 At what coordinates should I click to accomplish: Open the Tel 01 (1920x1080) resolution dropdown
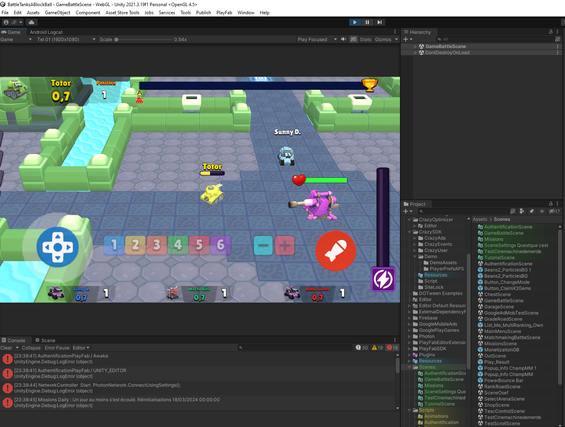66,39
